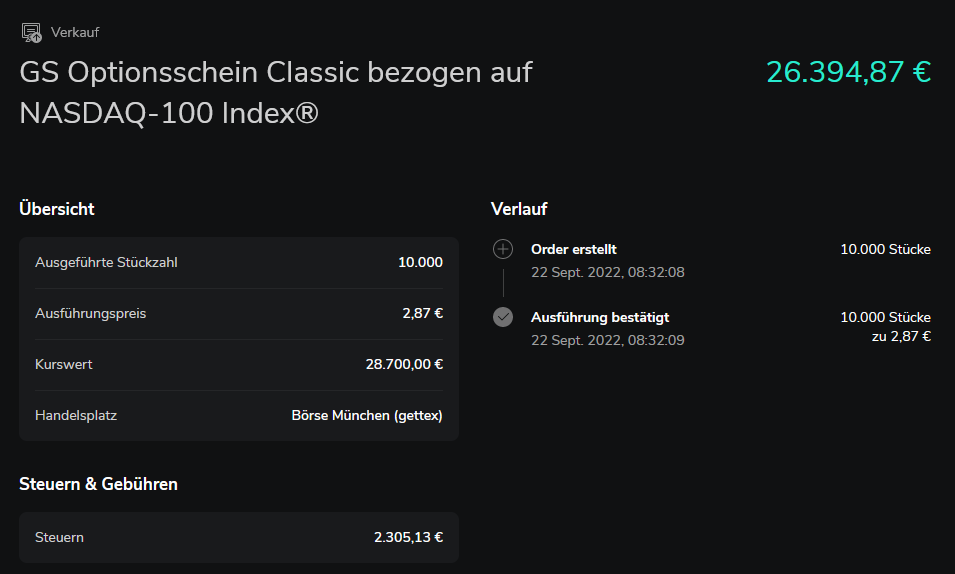
Task: Click the 08:32:09 execution timestamp
Action: tap(656, 340)
